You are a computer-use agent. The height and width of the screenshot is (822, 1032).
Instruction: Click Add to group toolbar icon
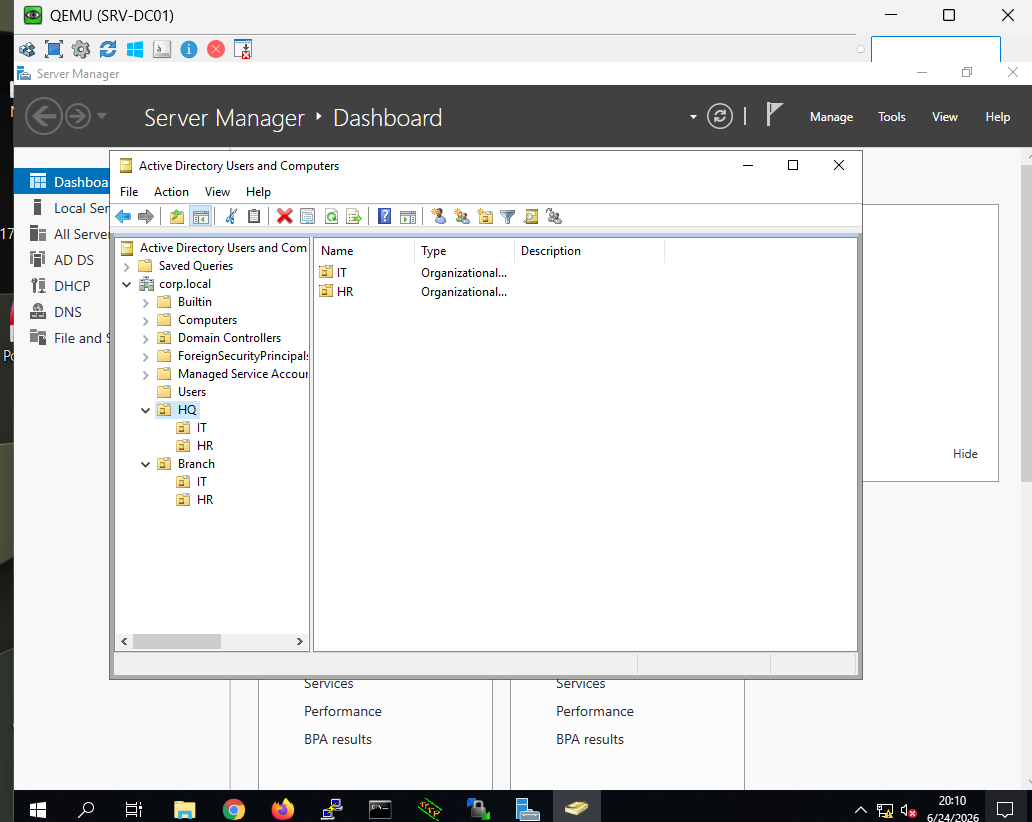pos(554,217)
